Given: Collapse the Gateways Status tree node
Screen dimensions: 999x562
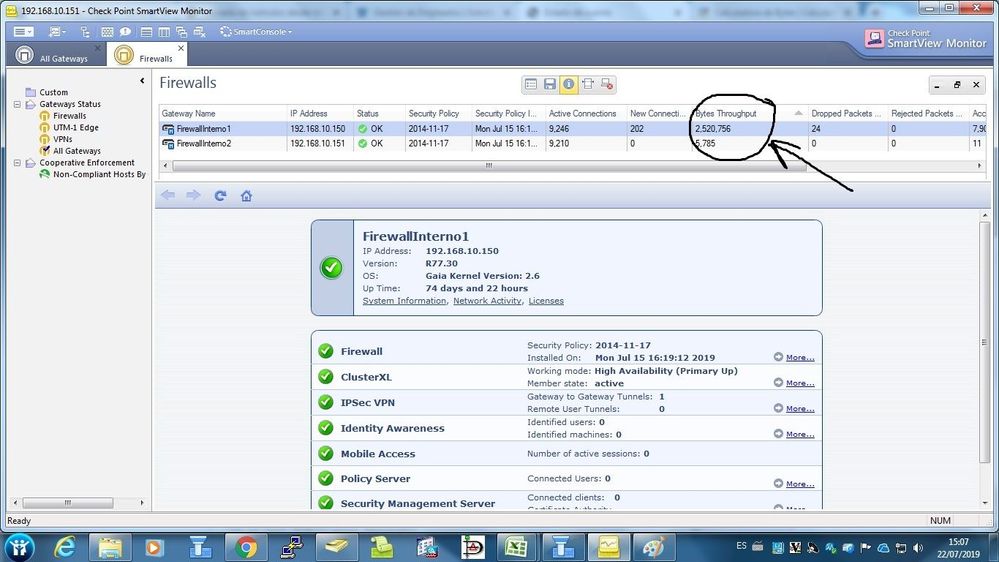Looking at the screenshot, I should (x=17, y=104).
